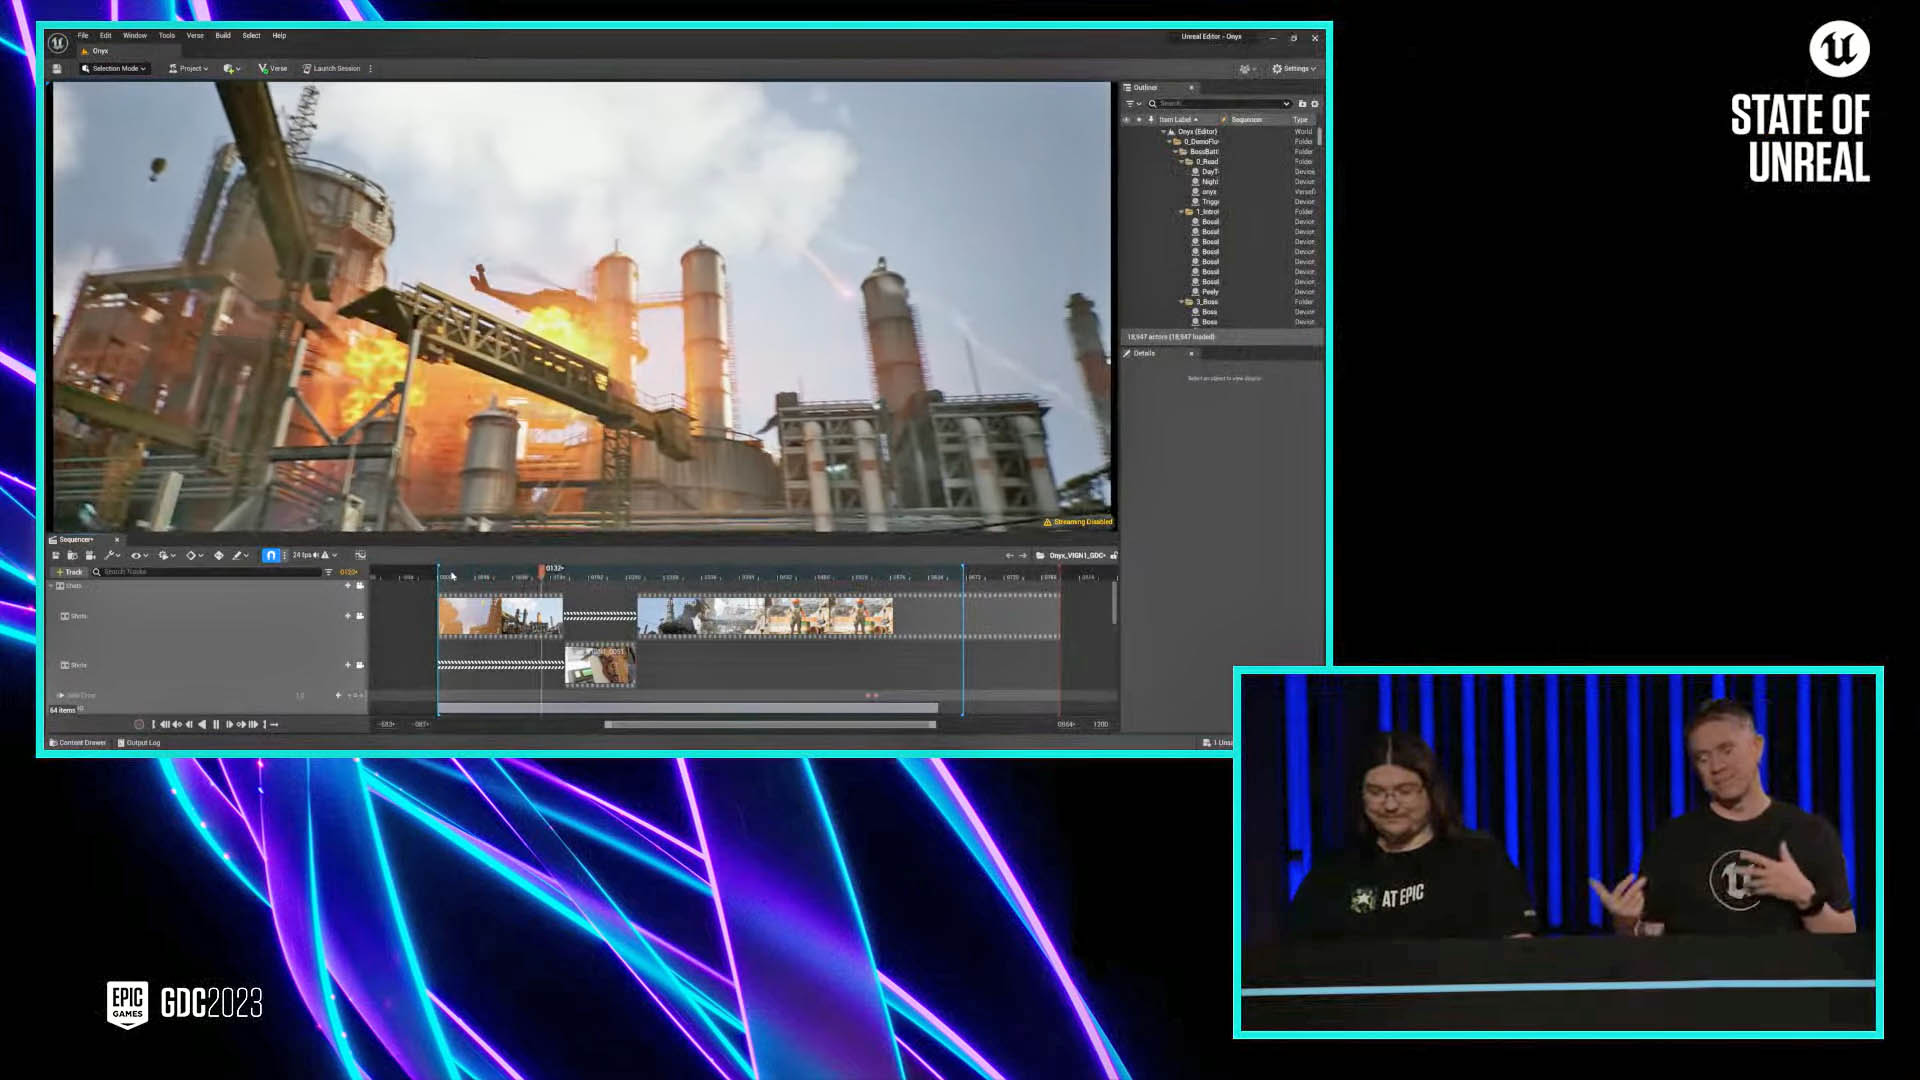Click the Sequencer find in content browser icon
1920x1080 pixels.
click(72, 556)
